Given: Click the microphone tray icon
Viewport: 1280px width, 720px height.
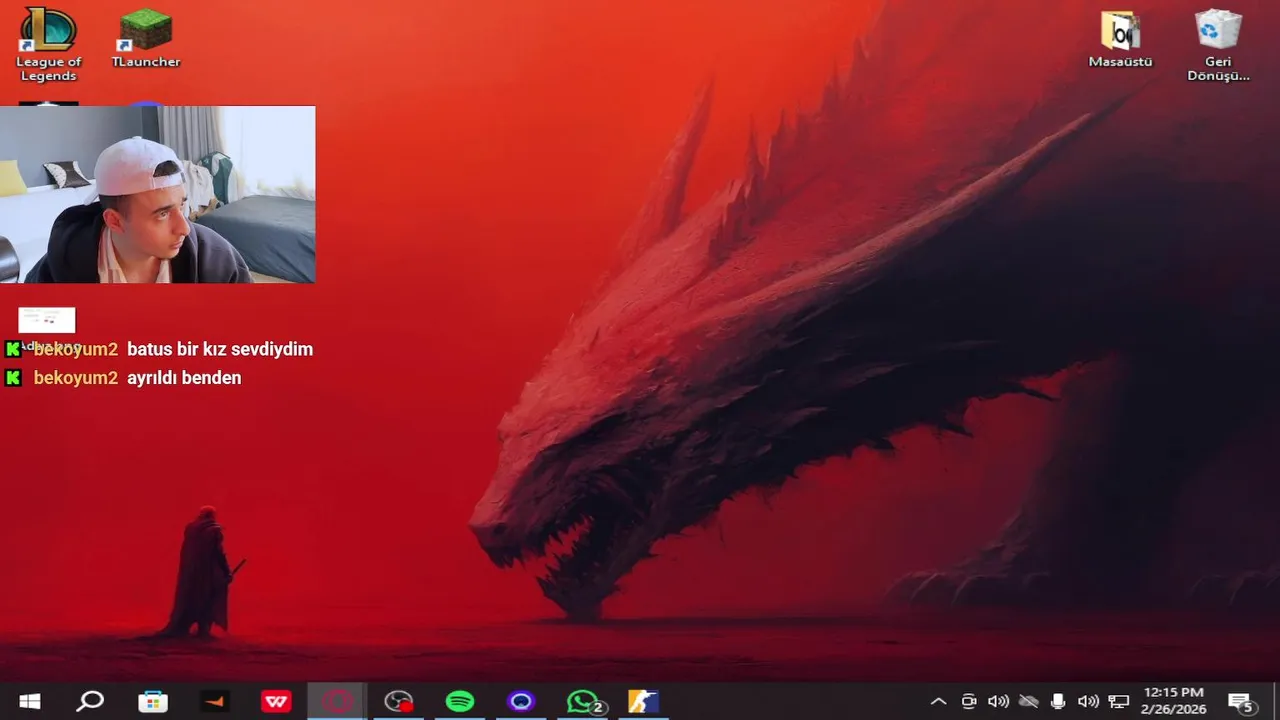Looking at the screenshot, I should click(x=1058, y=702).
